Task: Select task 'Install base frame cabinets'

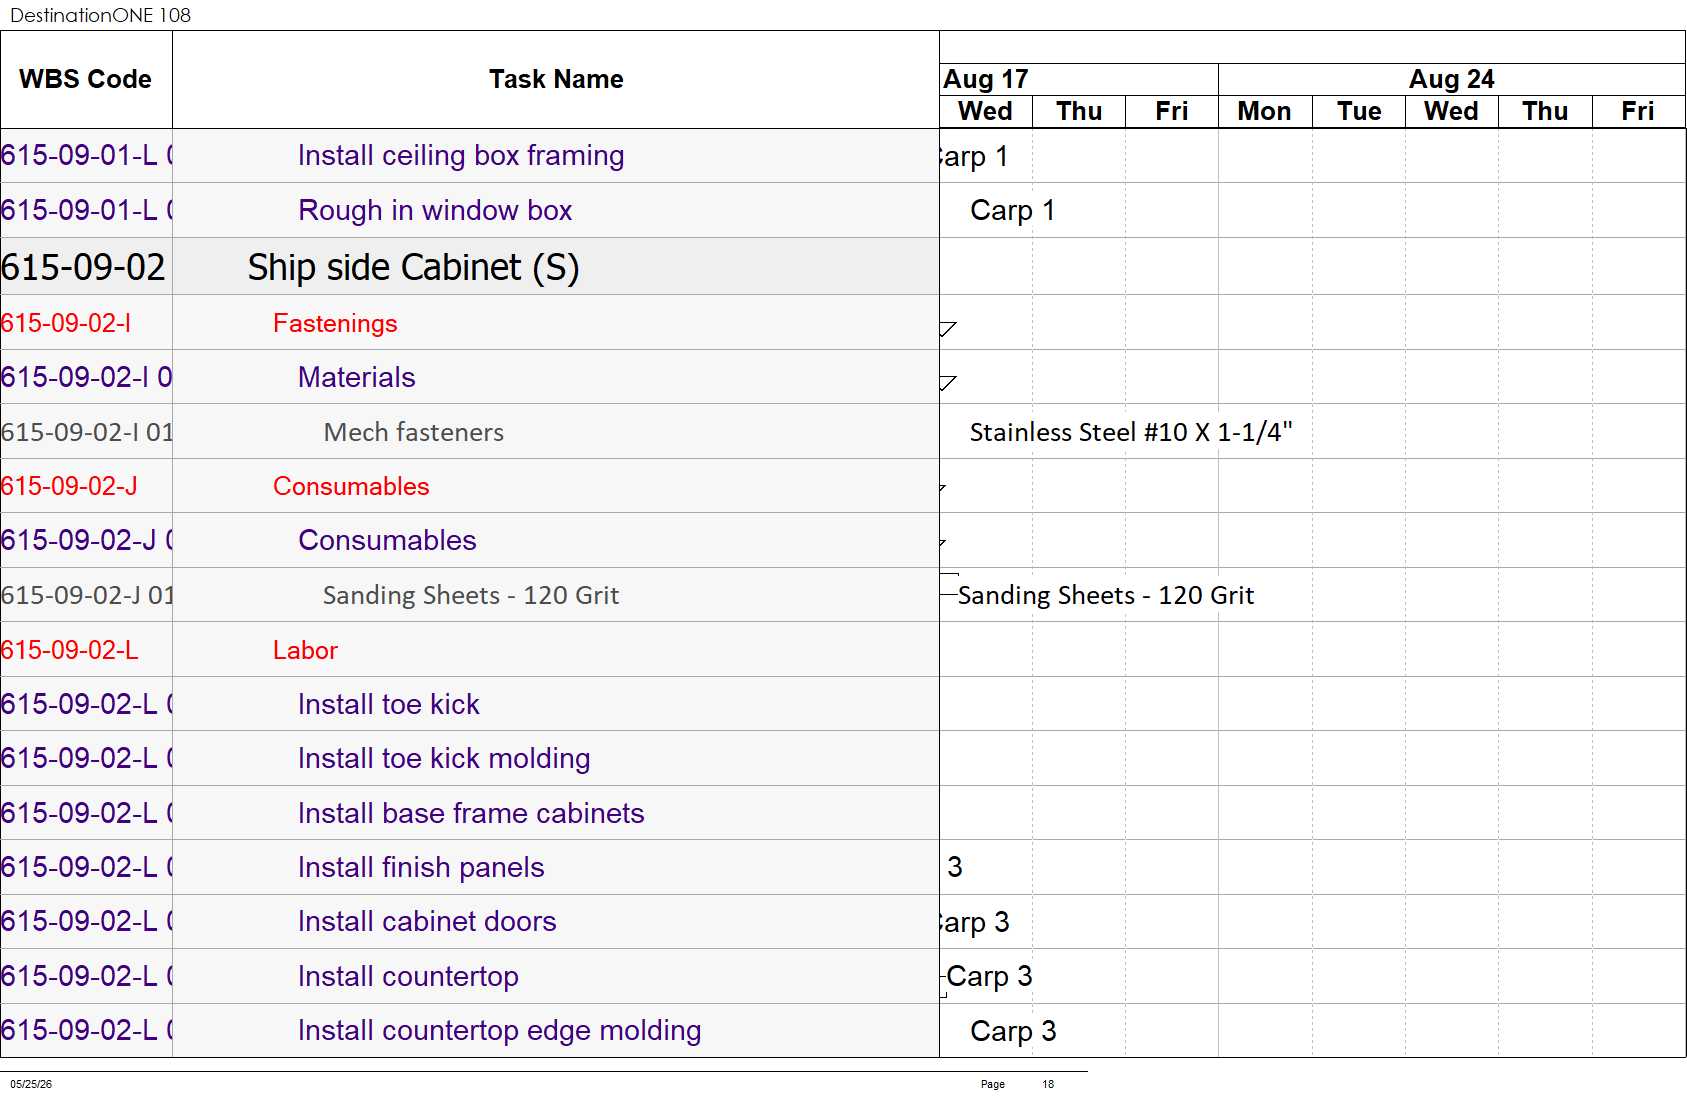Action: coord(471,813)
